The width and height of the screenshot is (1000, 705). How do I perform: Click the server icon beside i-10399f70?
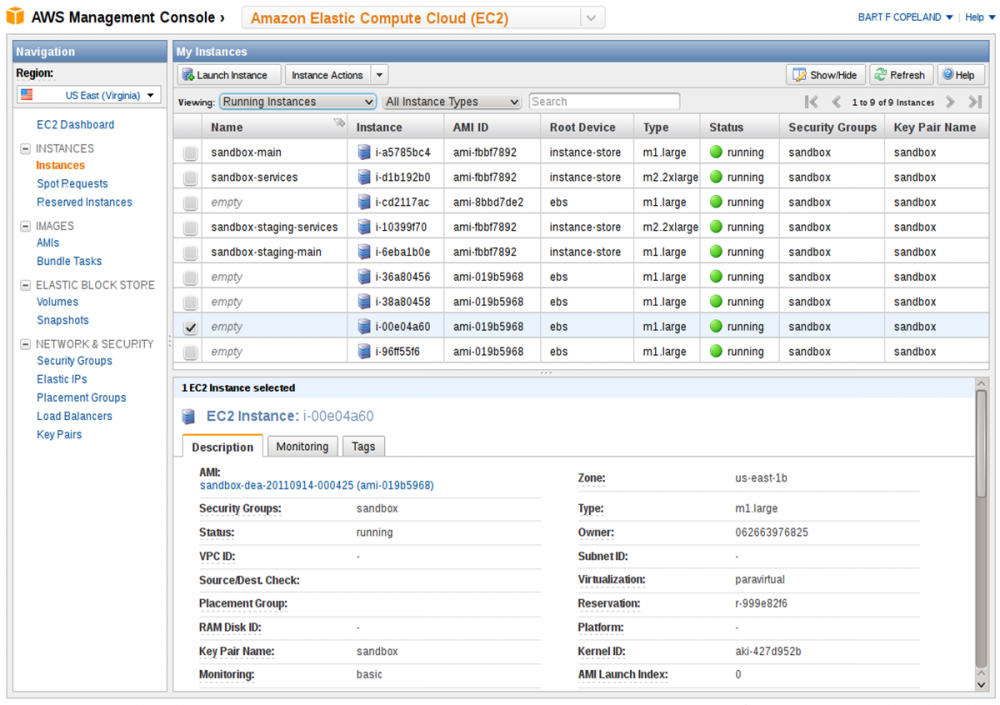[364, 226]
